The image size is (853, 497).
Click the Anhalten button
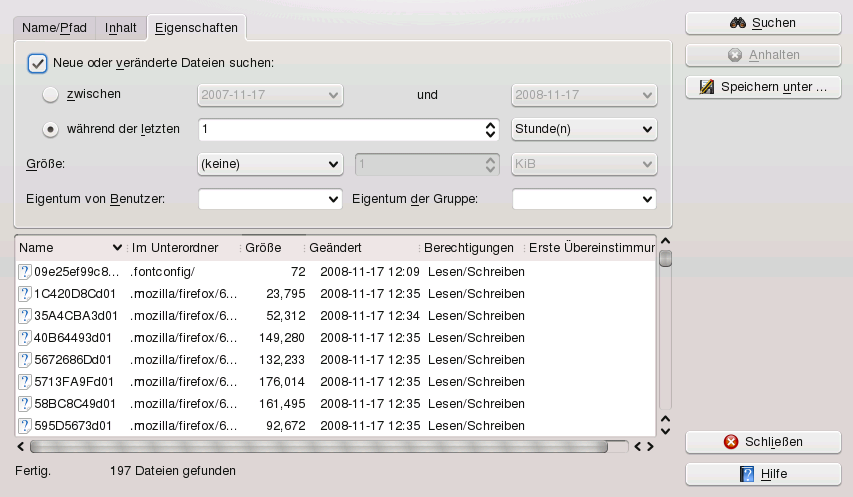[x=763, y=55]
